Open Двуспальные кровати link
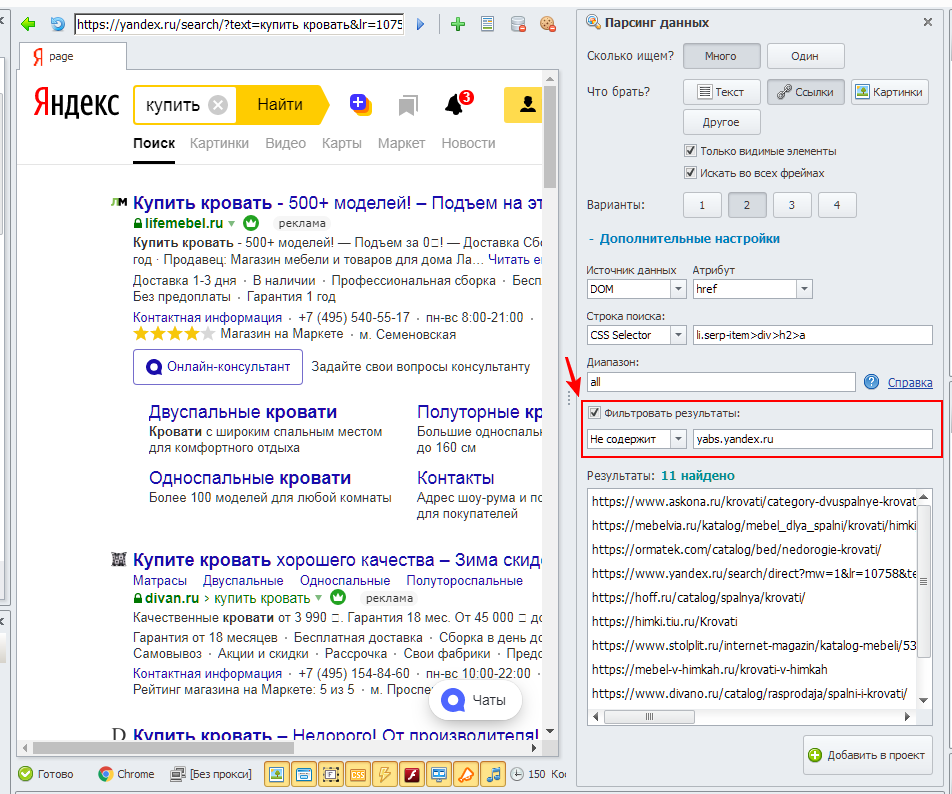 click(242, 412)
